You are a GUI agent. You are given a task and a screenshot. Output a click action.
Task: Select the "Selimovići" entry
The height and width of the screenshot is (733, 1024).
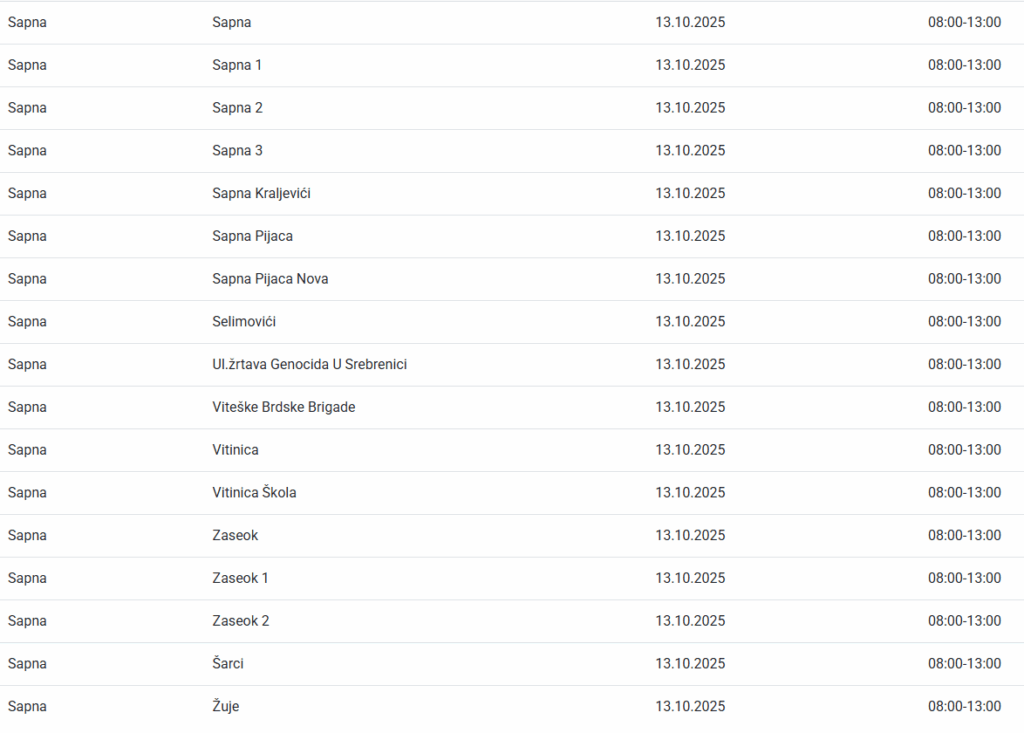pyautogui.click(x=244, y=321)
